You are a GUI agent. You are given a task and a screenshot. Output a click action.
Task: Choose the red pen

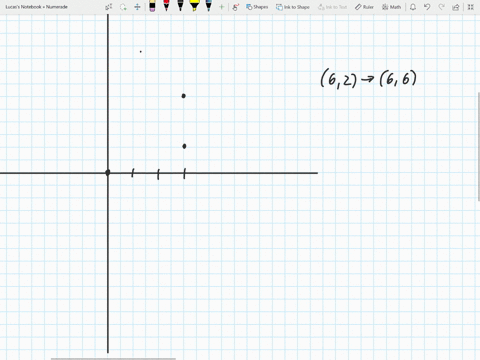pos(166,6)
